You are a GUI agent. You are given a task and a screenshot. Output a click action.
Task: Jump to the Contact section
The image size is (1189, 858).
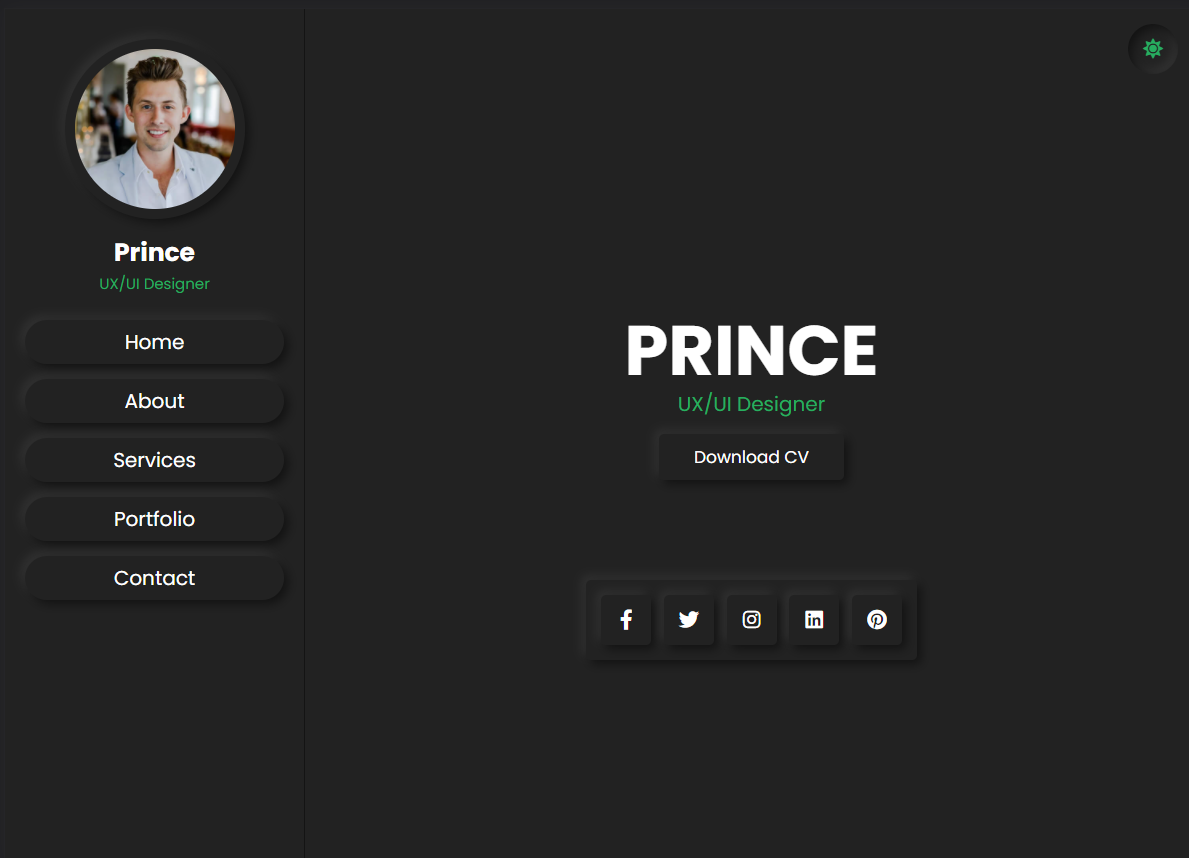155,578
